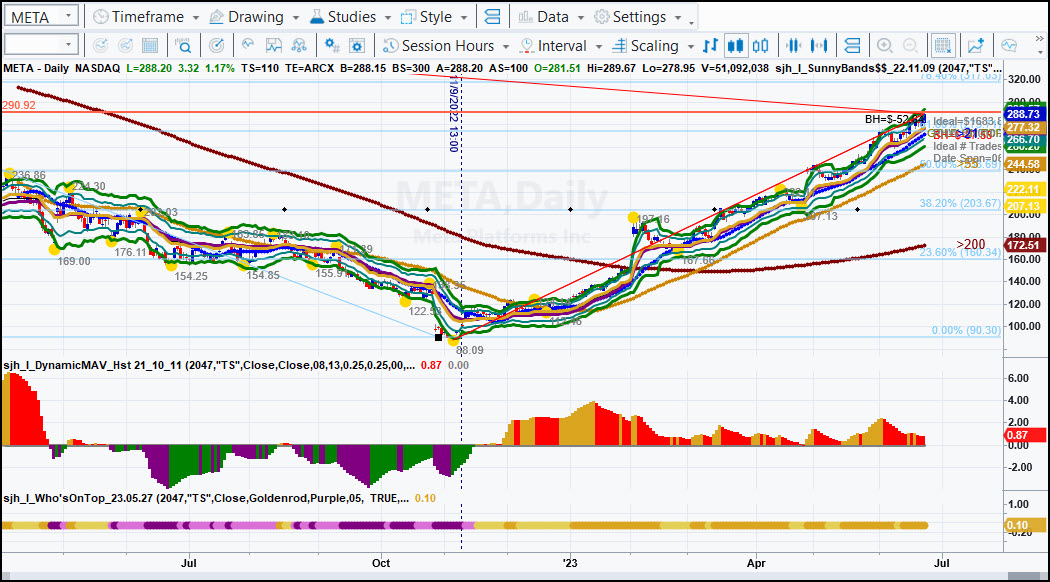The image size is (1050, 582).
Task: Click the 222.11 yellow price tag
Action: [x=1023, y=190]
